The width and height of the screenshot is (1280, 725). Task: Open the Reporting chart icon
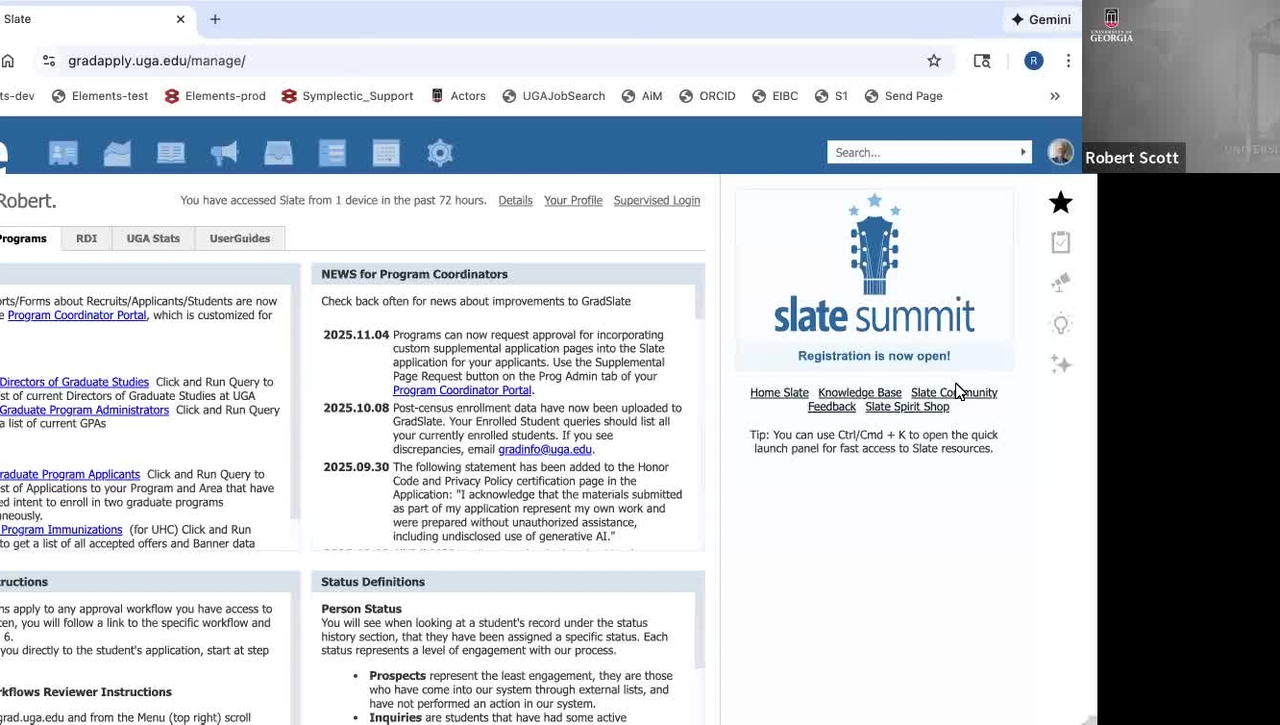click(x=117, y=153)
